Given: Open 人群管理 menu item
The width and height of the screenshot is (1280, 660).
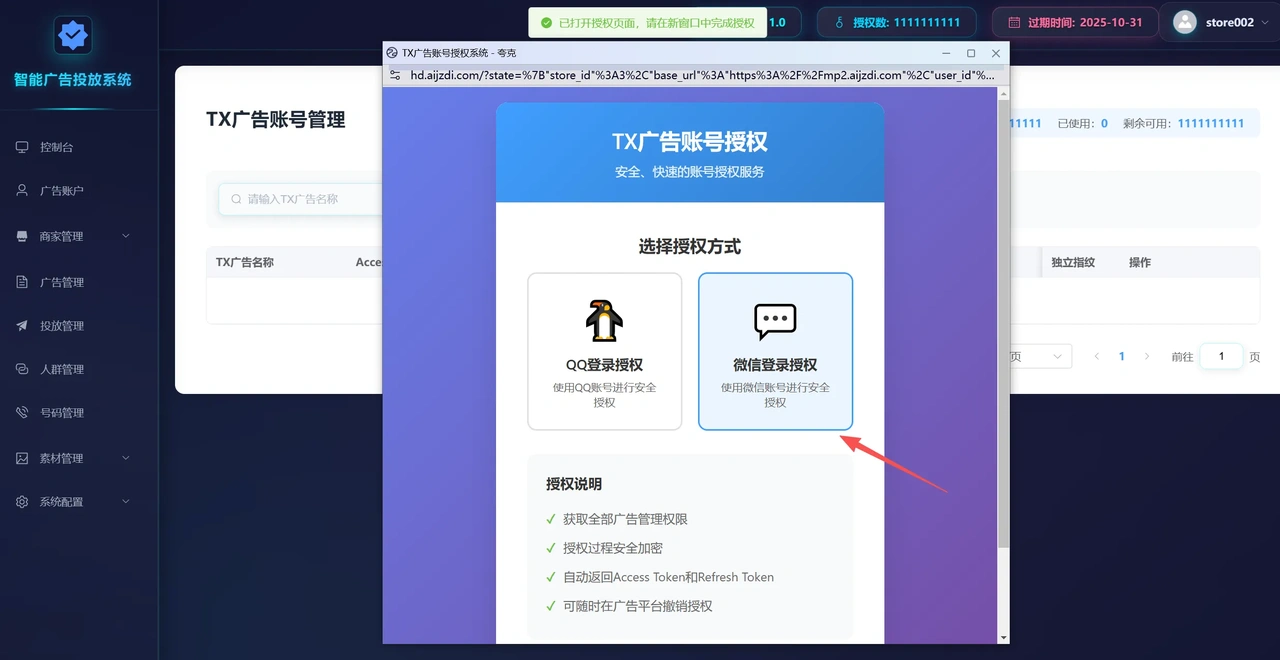Looking at the screenshot, I should (79, 369).
